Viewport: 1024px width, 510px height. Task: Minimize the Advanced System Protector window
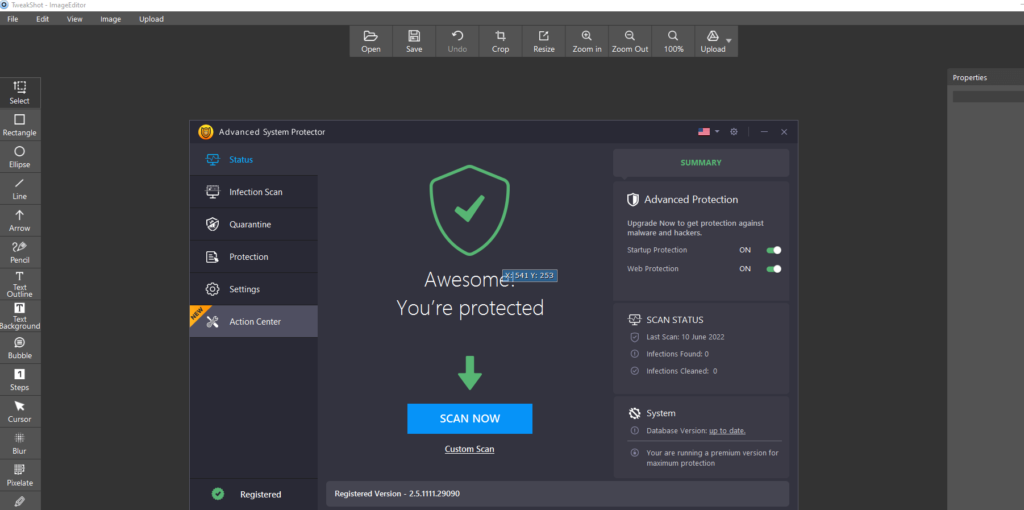(764, 132)
